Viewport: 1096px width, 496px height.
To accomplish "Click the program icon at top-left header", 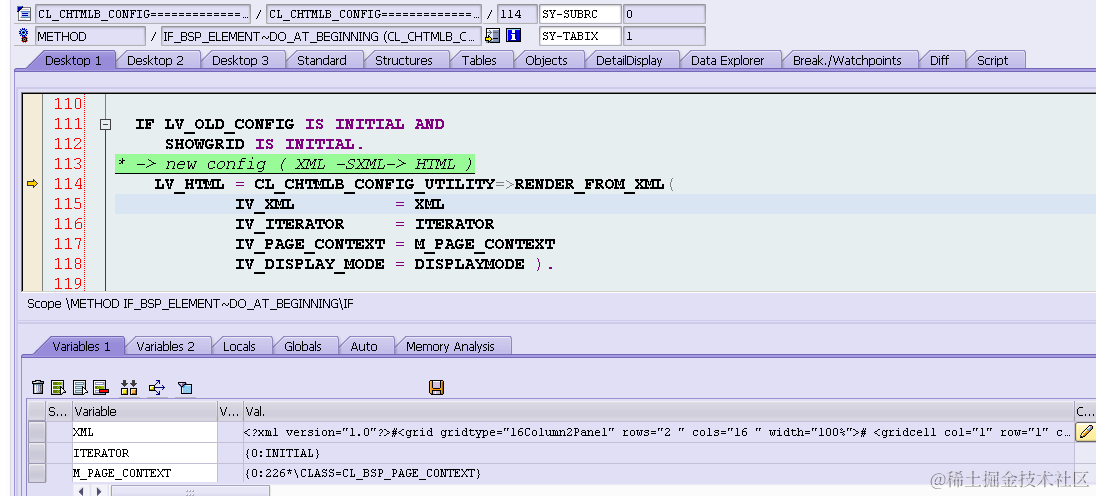I will coord(24,13).
